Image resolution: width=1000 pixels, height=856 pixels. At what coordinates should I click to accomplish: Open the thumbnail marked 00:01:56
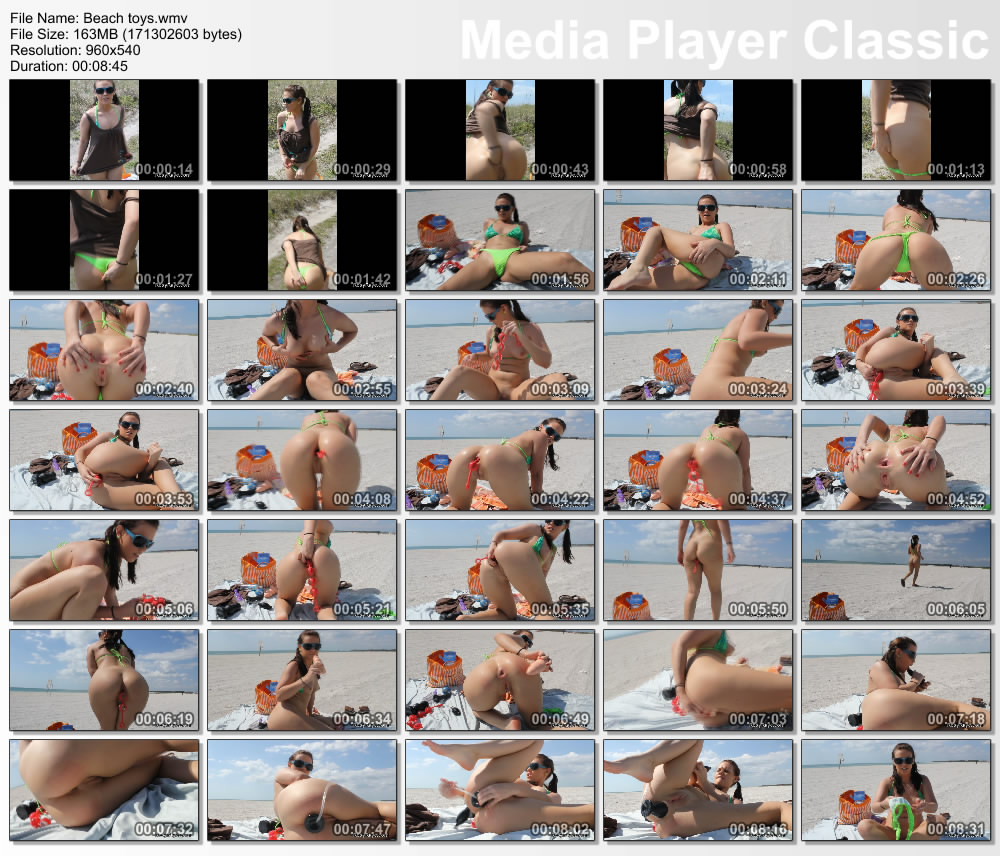500,240
